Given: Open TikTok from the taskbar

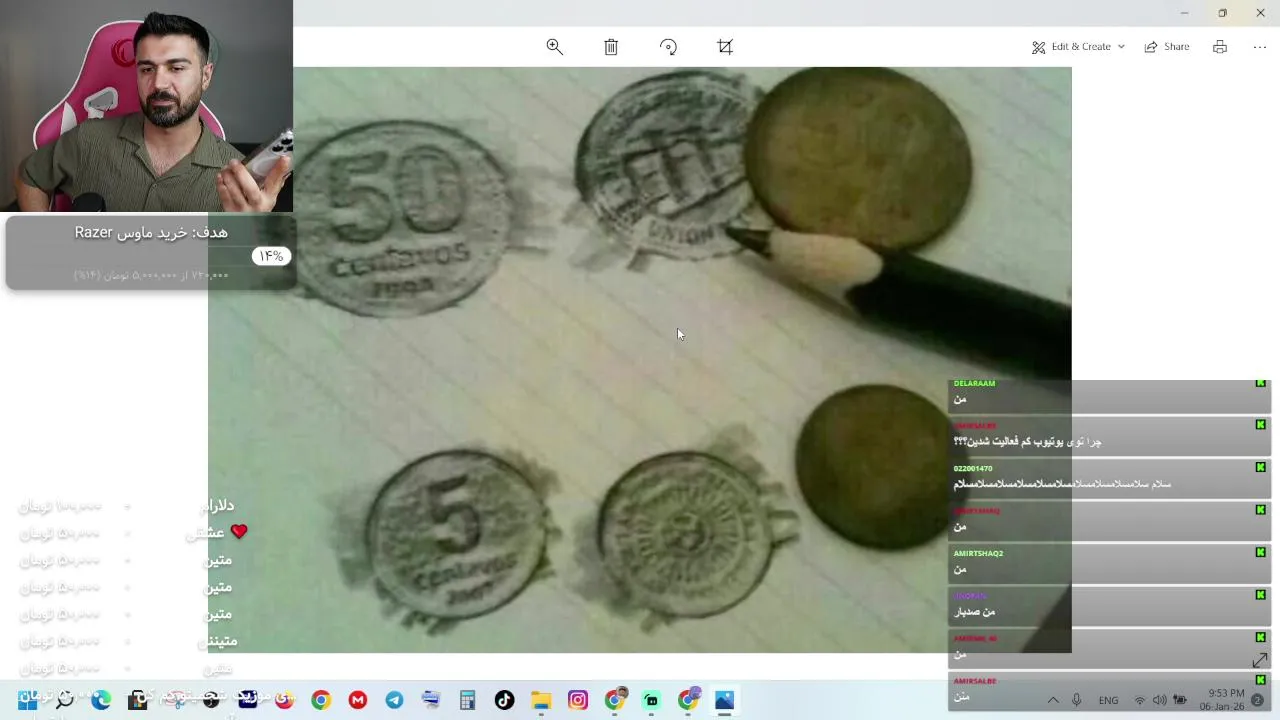Looking at the screenshot, I should (x=504, y=701).
